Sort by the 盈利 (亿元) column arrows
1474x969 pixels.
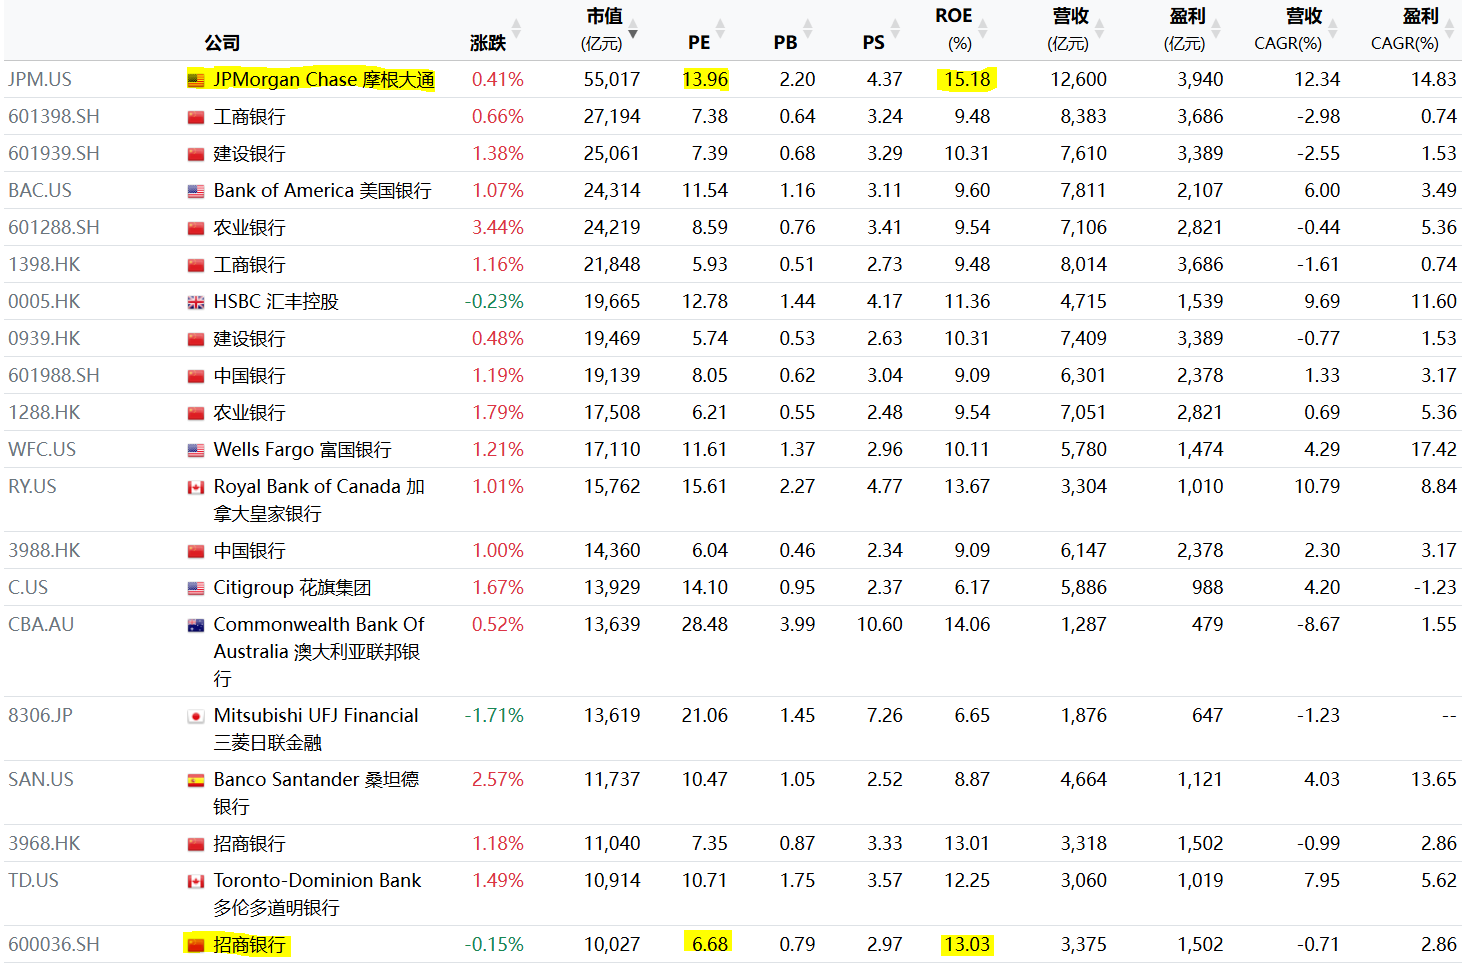tap(1216, 29)
